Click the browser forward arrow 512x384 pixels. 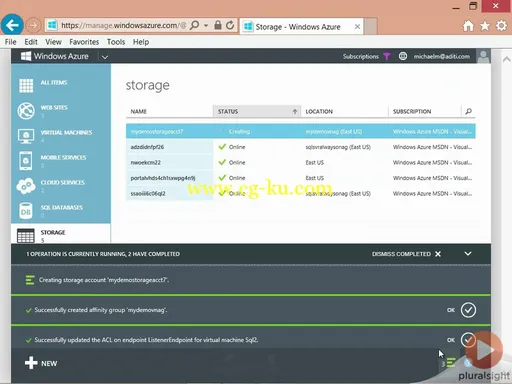tap(33, 25)
